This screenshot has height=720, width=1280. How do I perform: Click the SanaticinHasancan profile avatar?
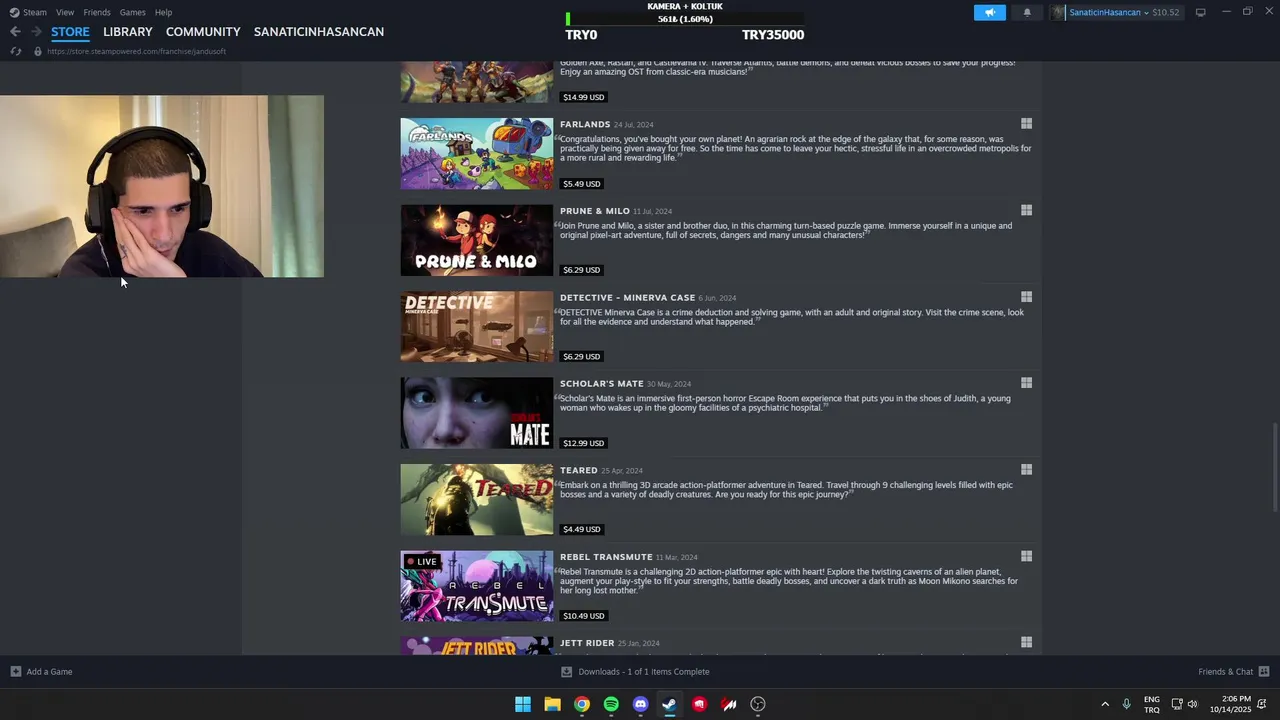(x=1059, y=12)
